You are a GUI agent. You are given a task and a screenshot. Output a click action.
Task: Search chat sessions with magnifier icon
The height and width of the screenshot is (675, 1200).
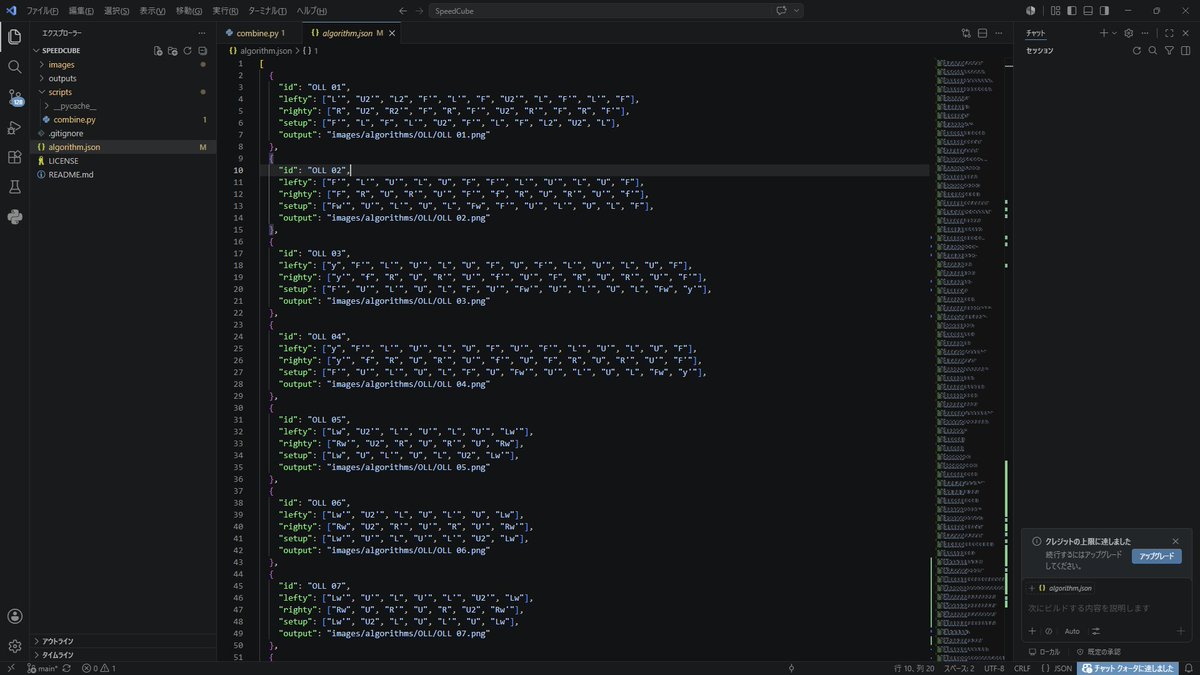[1153, 50]
